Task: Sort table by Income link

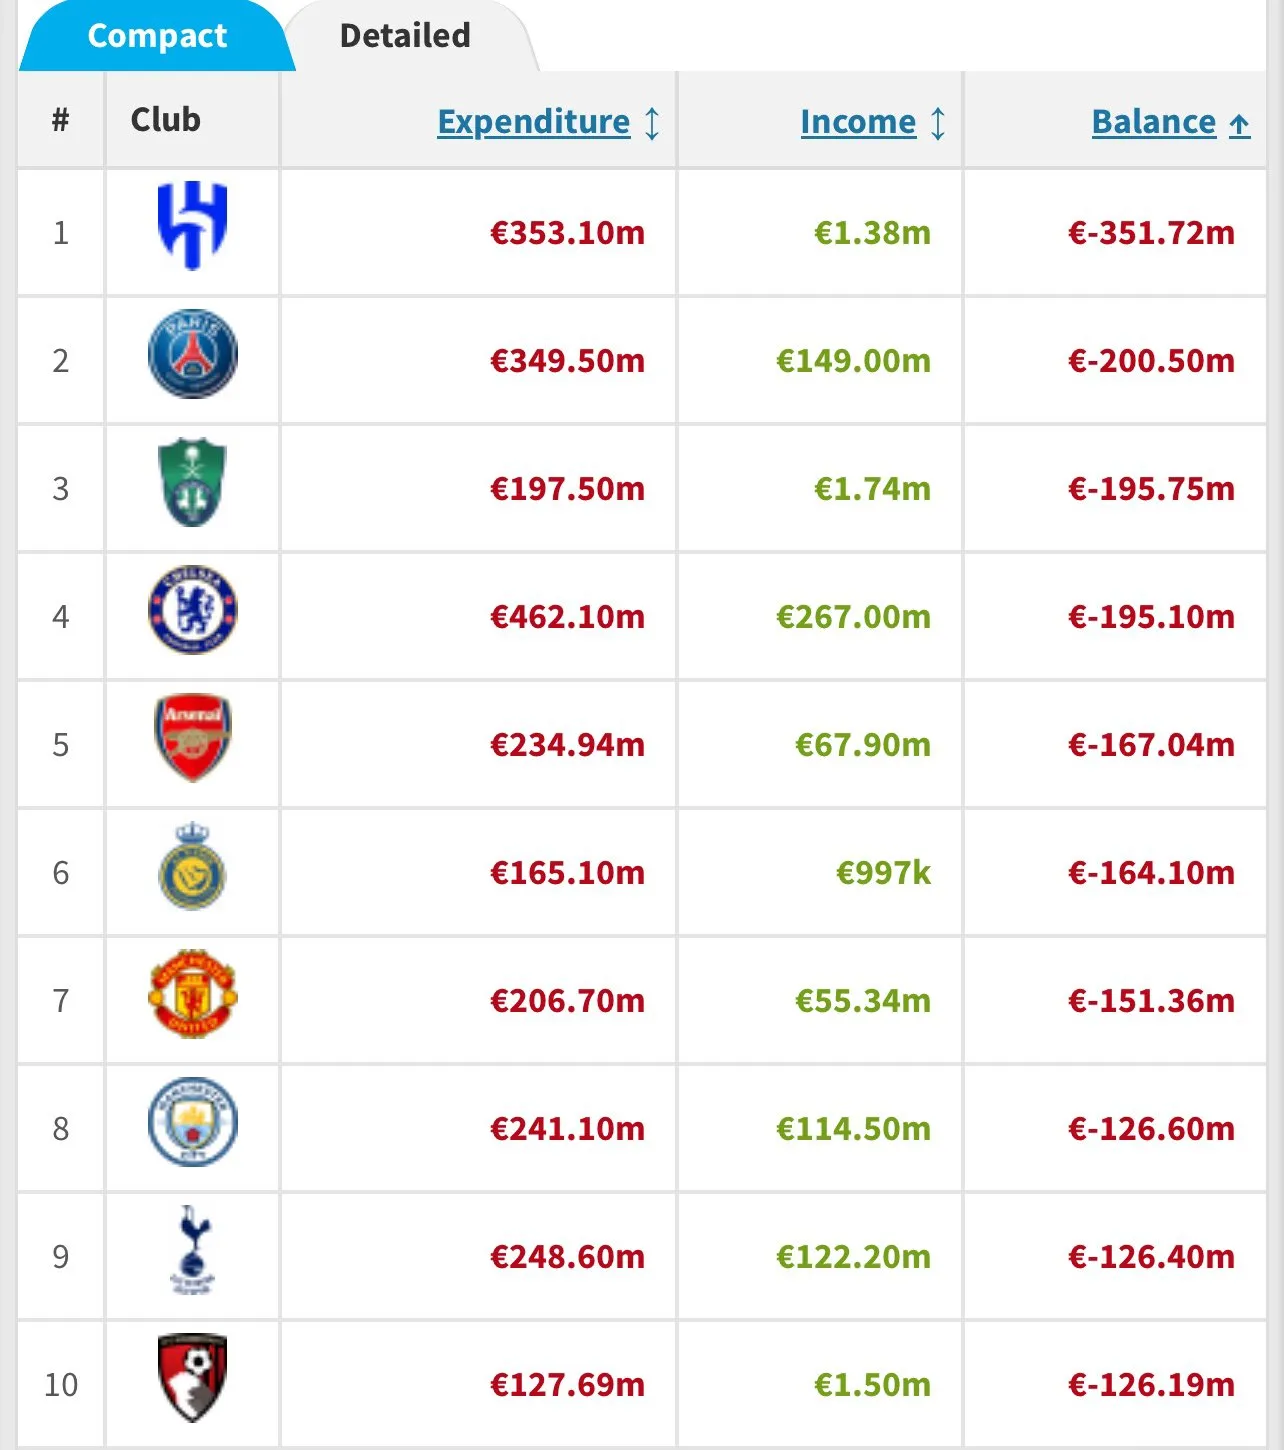Action: tap(858, 122)
